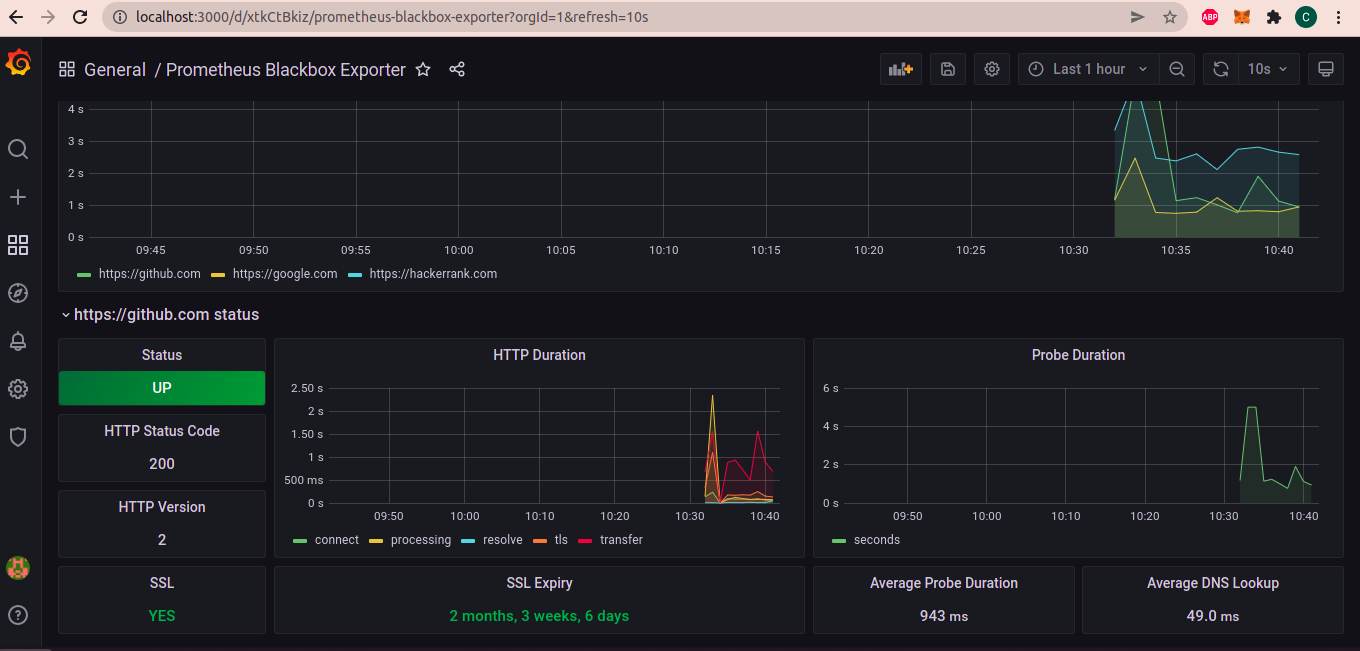Click the user avatar in sidebar
Viewport: 1360px width, 651px height.
[18, 567]
